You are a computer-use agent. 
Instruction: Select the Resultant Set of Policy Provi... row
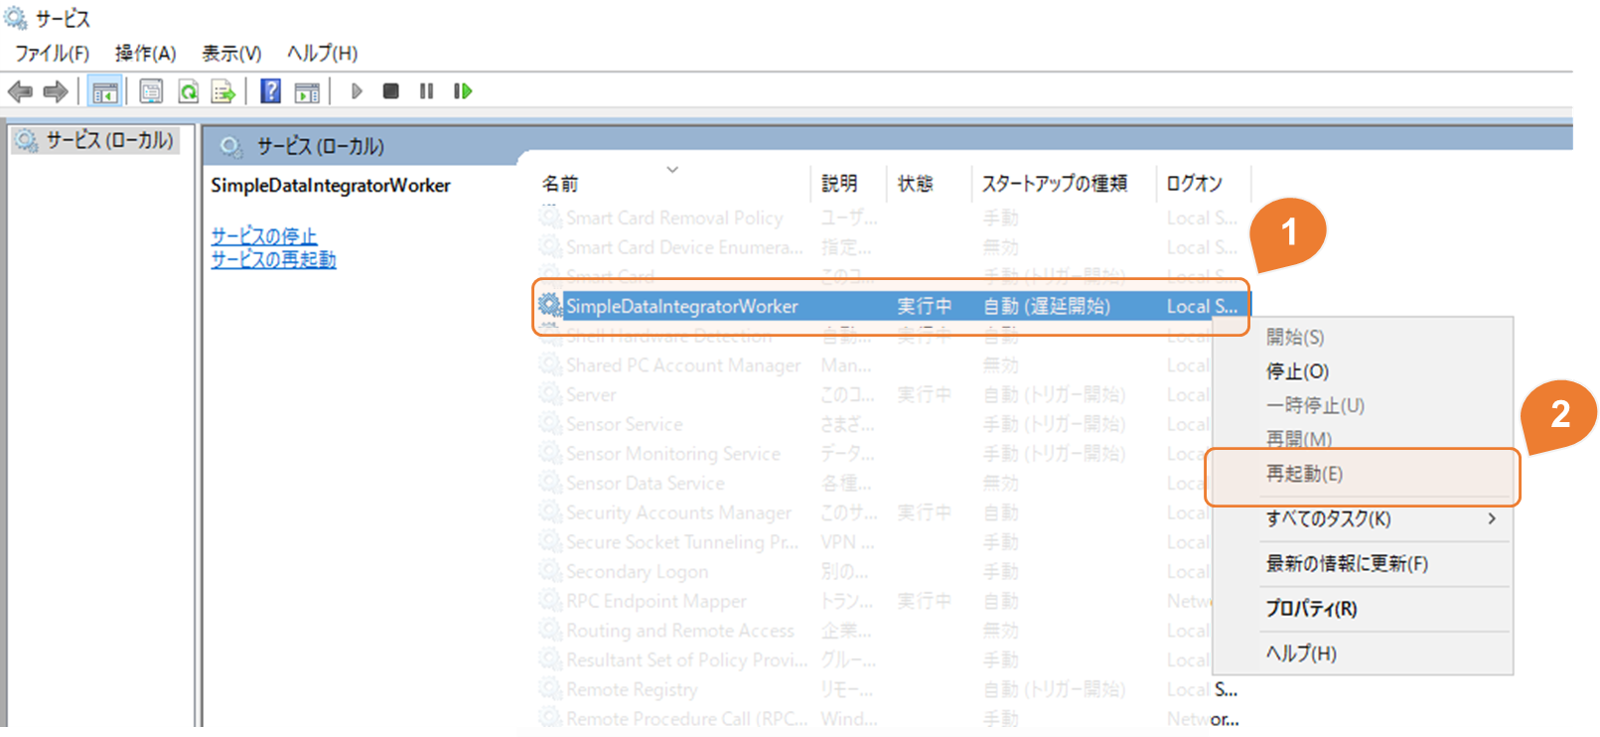coord(875,660)
